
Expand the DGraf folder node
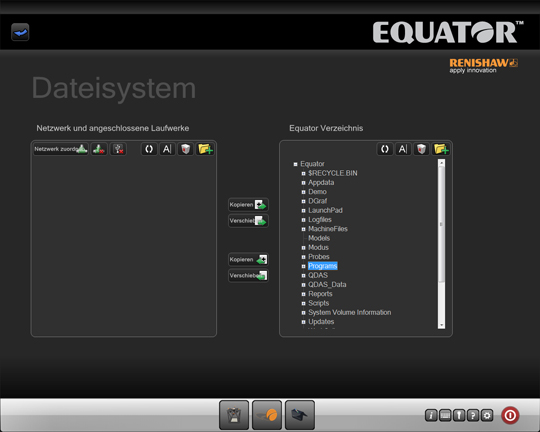click(x=303, y=202)
